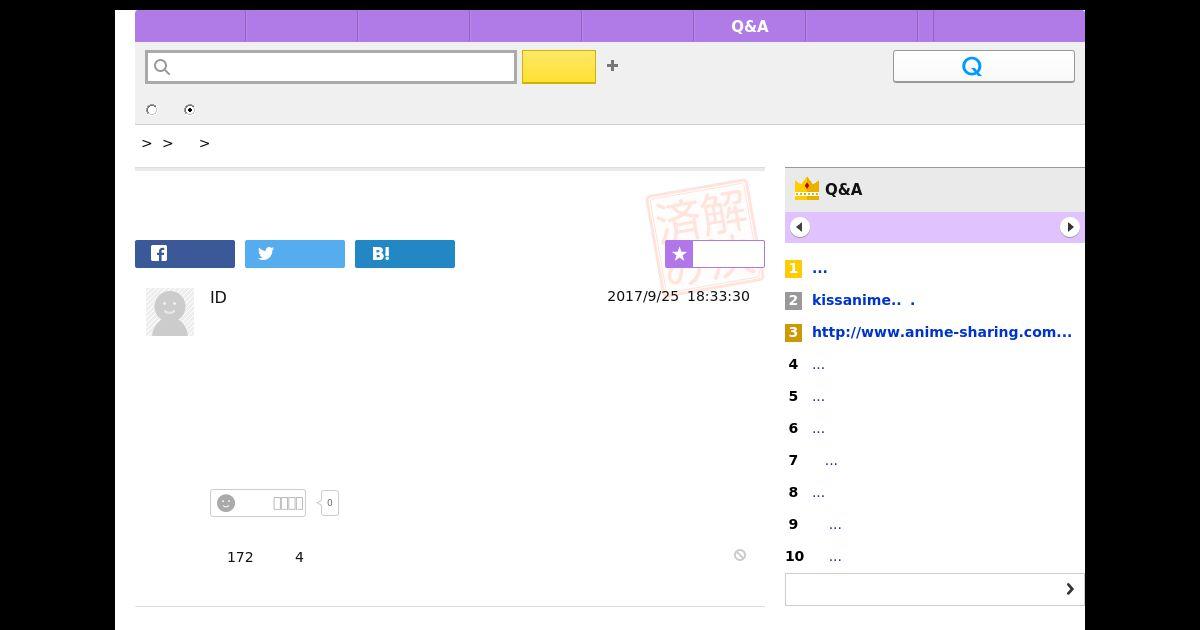Click the blue Q logo button
Image resolution: width=1200 pixels, height=630 pixels.
click(984, 66)
